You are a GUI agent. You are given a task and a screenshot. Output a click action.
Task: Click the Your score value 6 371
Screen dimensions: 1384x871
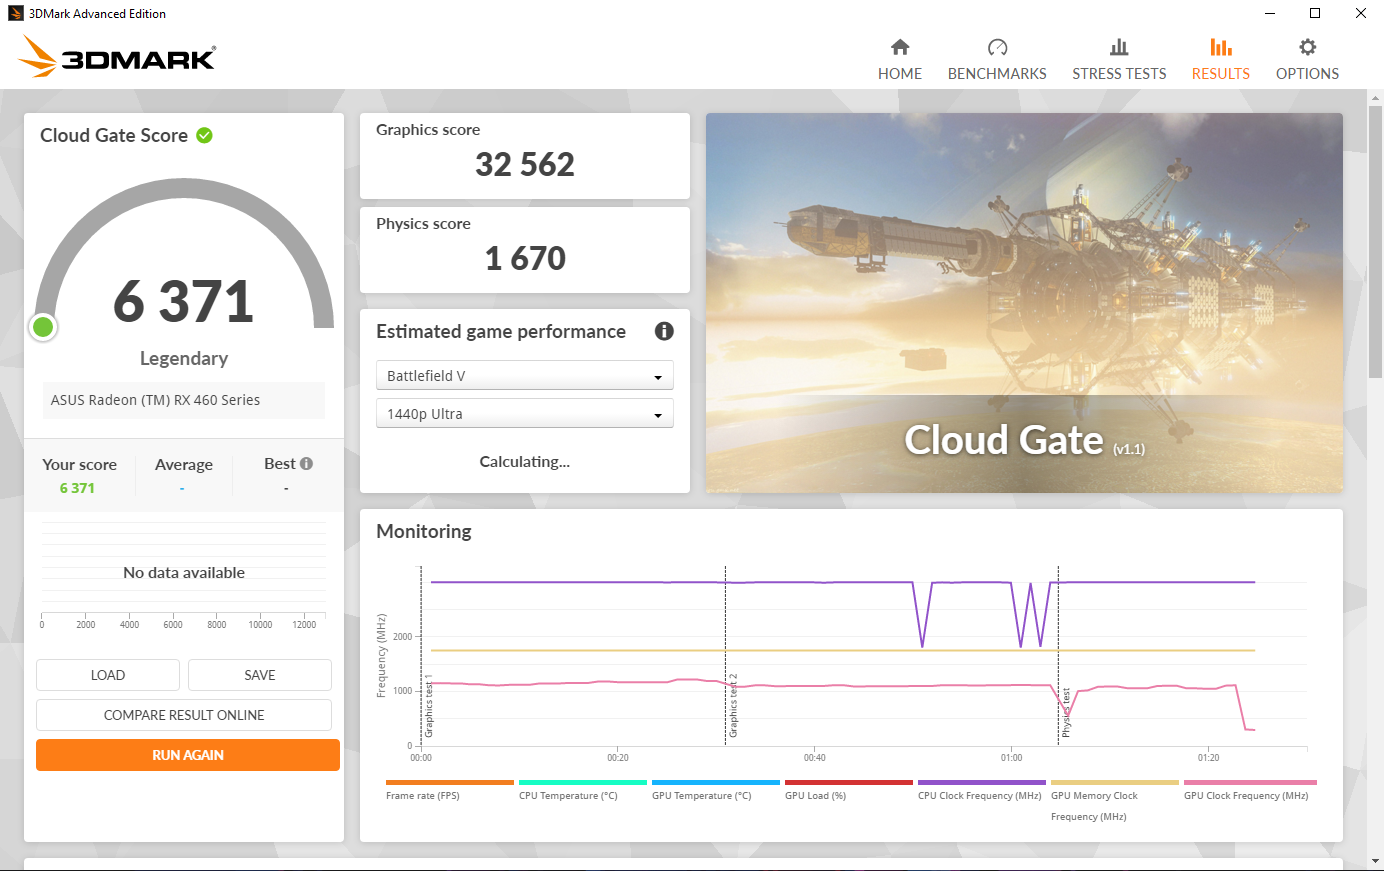[x=77, y=488]
